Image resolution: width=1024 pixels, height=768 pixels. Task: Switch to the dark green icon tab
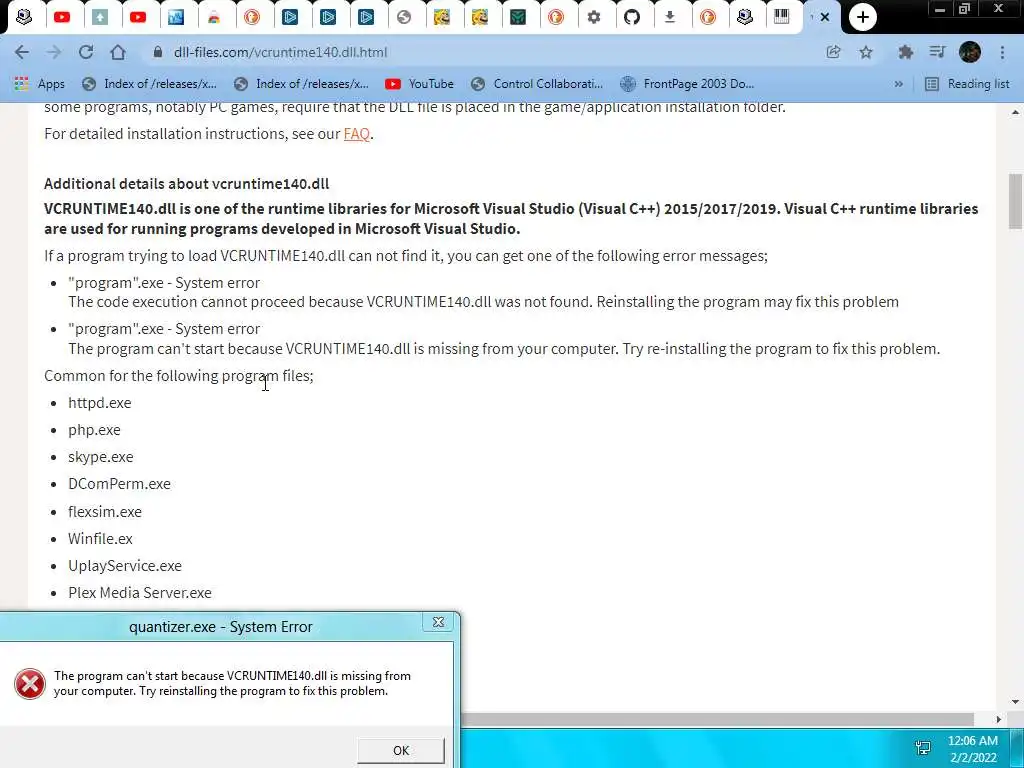[518, 17]
